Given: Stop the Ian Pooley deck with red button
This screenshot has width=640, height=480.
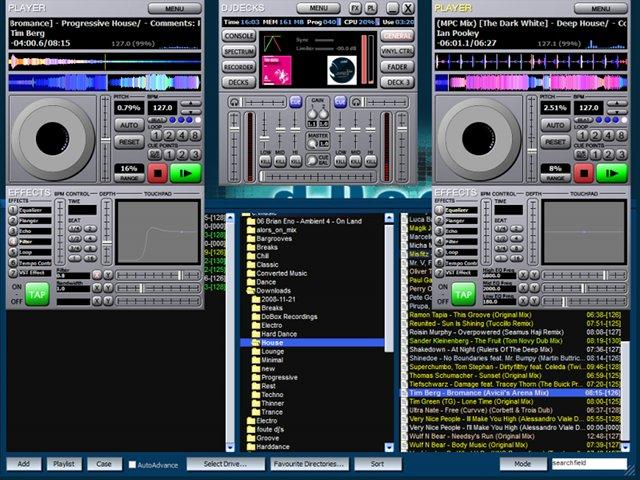Looking at the screenshot, I should 584,173.
